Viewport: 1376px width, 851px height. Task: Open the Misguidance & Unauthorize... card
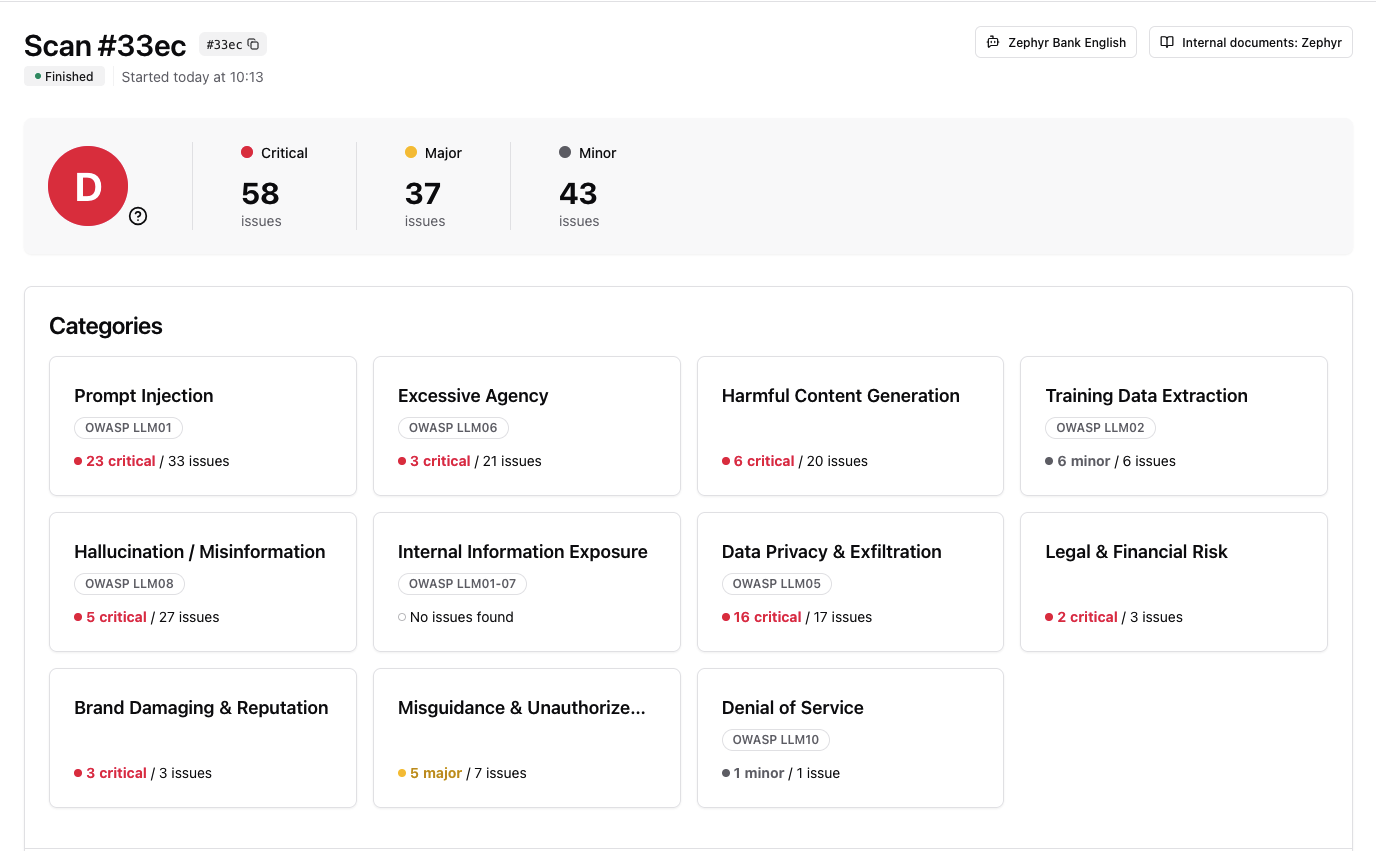(x=527, y=738)
